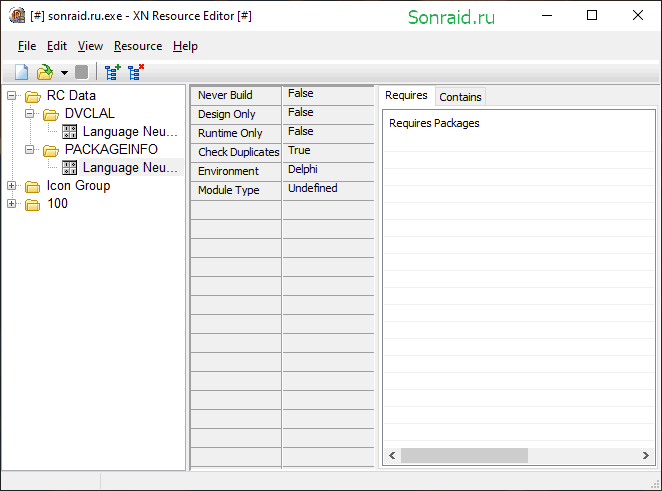Collapse the PACKAGEINFO tree node
The image size is (662, 491).
pyautogui.click(x=30, y=149)
